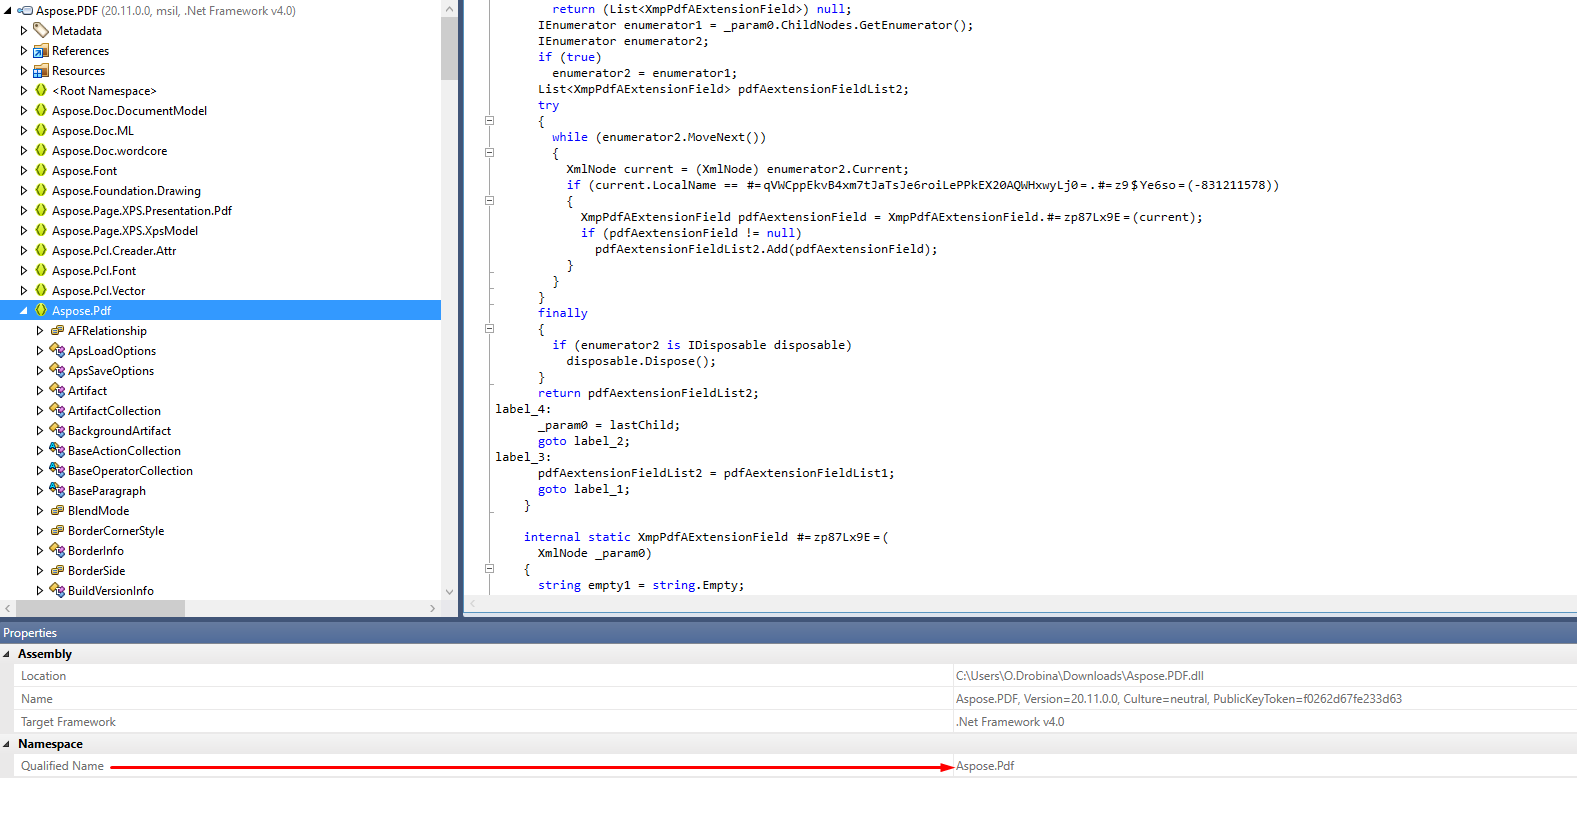Click the ApsLoadOptions class icon
Viewport: 1577px width, 826px height.
57,350
